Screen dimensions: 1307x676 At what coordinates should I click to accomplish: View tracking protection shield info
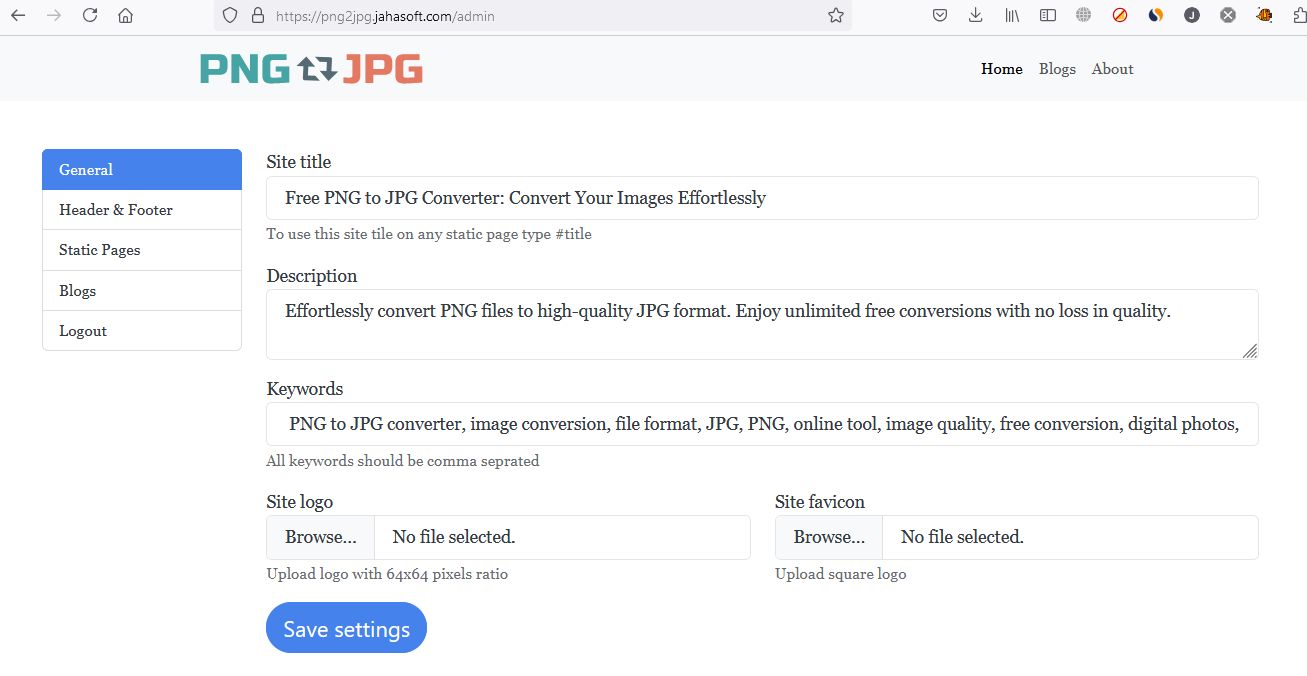point(230,15)
